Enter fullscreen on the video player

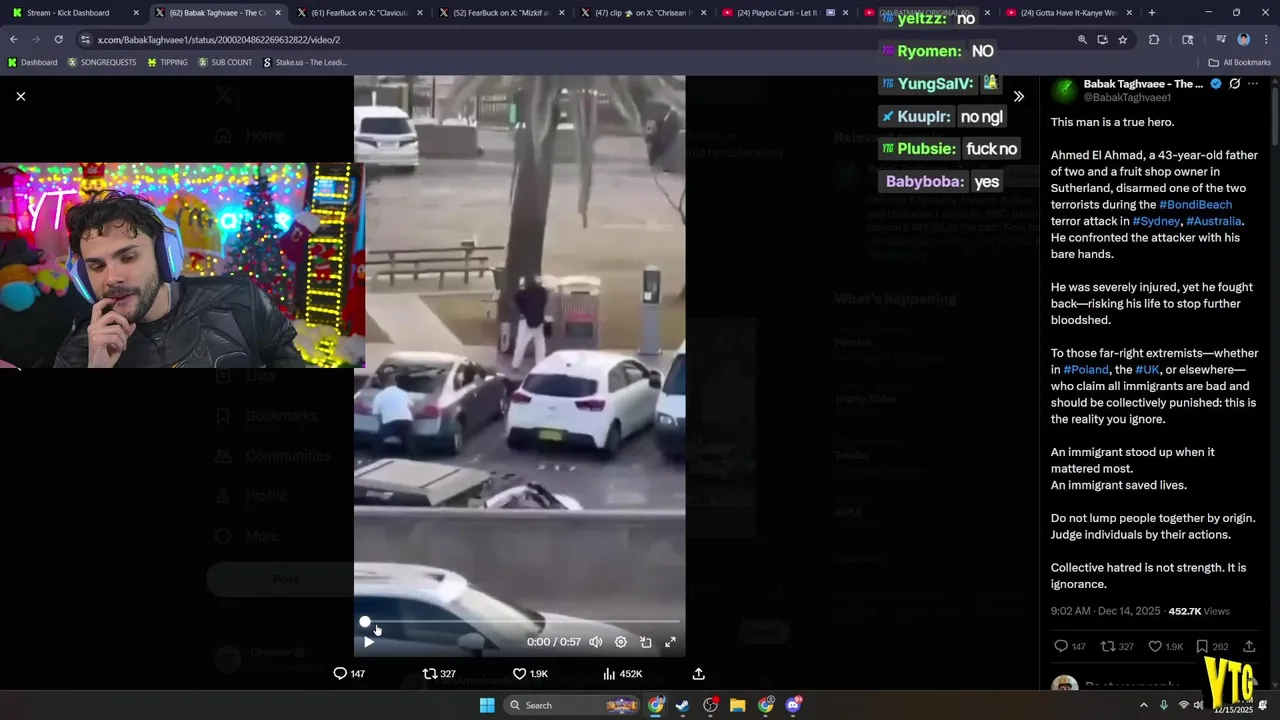point(670,642)
